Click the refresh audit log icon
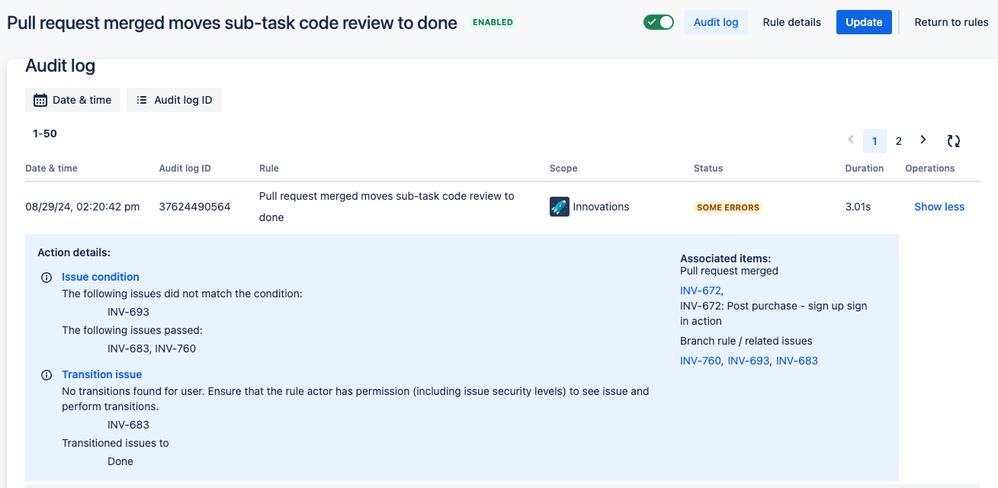This screenshot has height=488, width=998. [953, 141]
